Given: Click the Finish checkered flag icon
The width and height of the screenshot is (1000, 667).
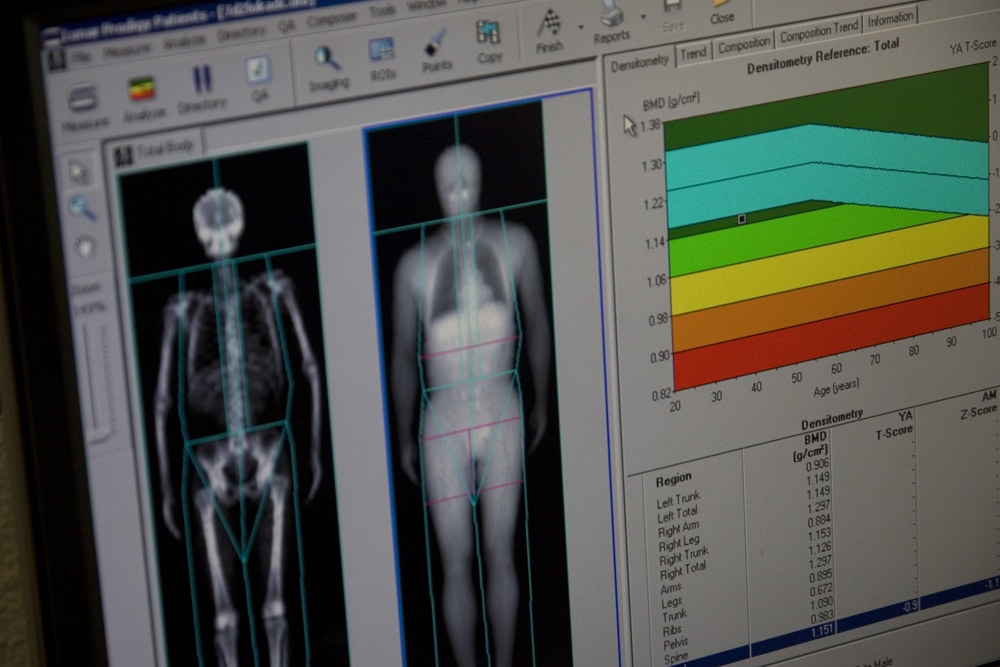Looking at the screenshot, I should click(550, 24).
